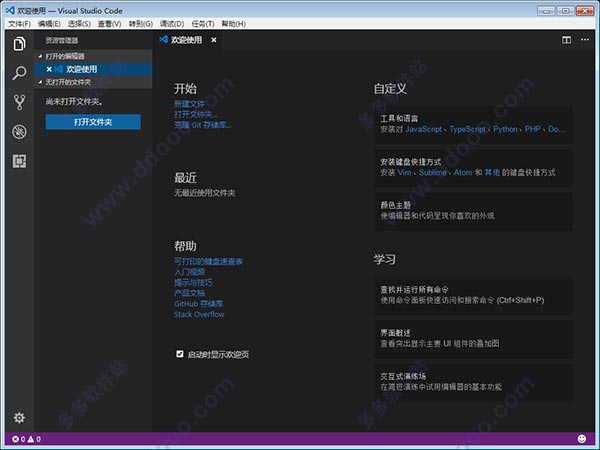
Task: Click the VS Code logo in title bar
Action: tap(10, 10)
